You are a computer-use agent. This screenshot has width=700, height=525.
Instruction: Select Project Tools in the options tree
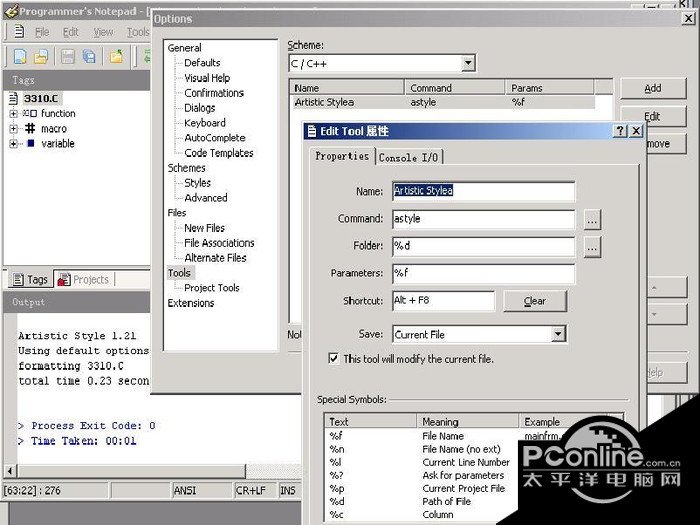211,288
